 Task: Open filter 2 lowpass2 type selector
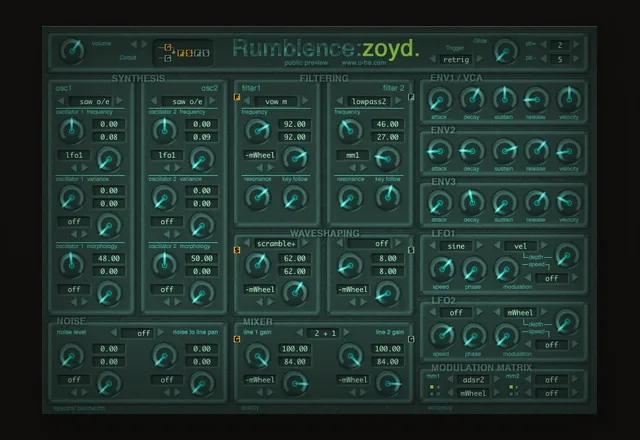point(369,101)
